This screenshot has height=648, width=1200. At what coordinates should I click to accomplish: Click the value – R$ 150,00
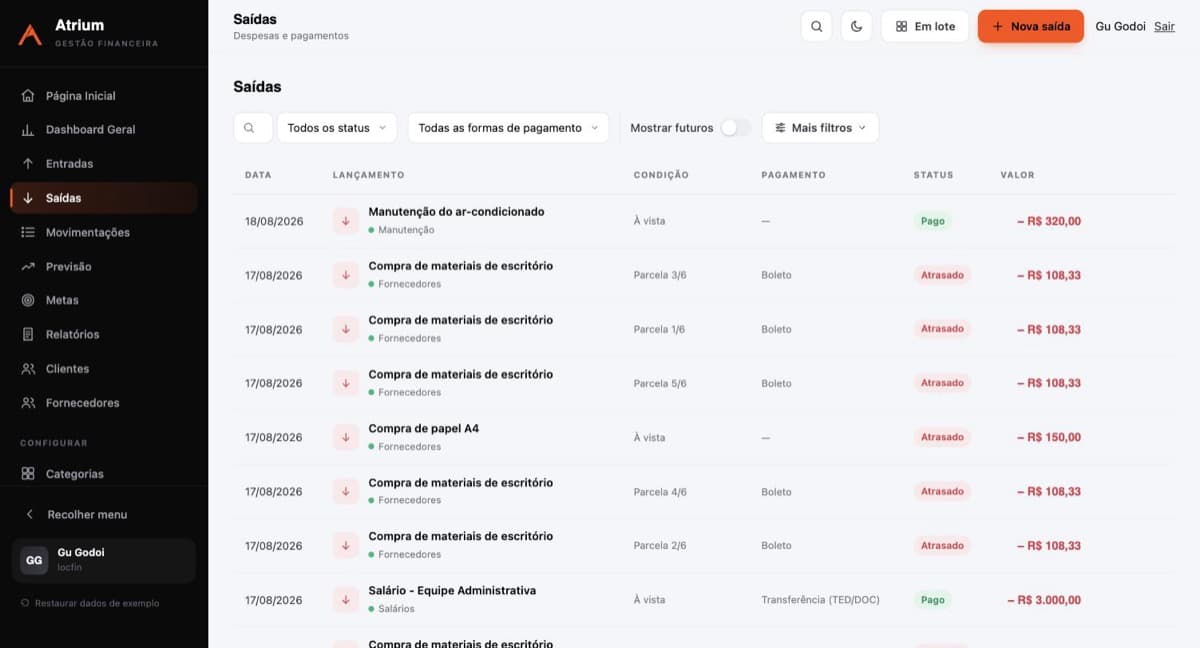(1049, 437)
